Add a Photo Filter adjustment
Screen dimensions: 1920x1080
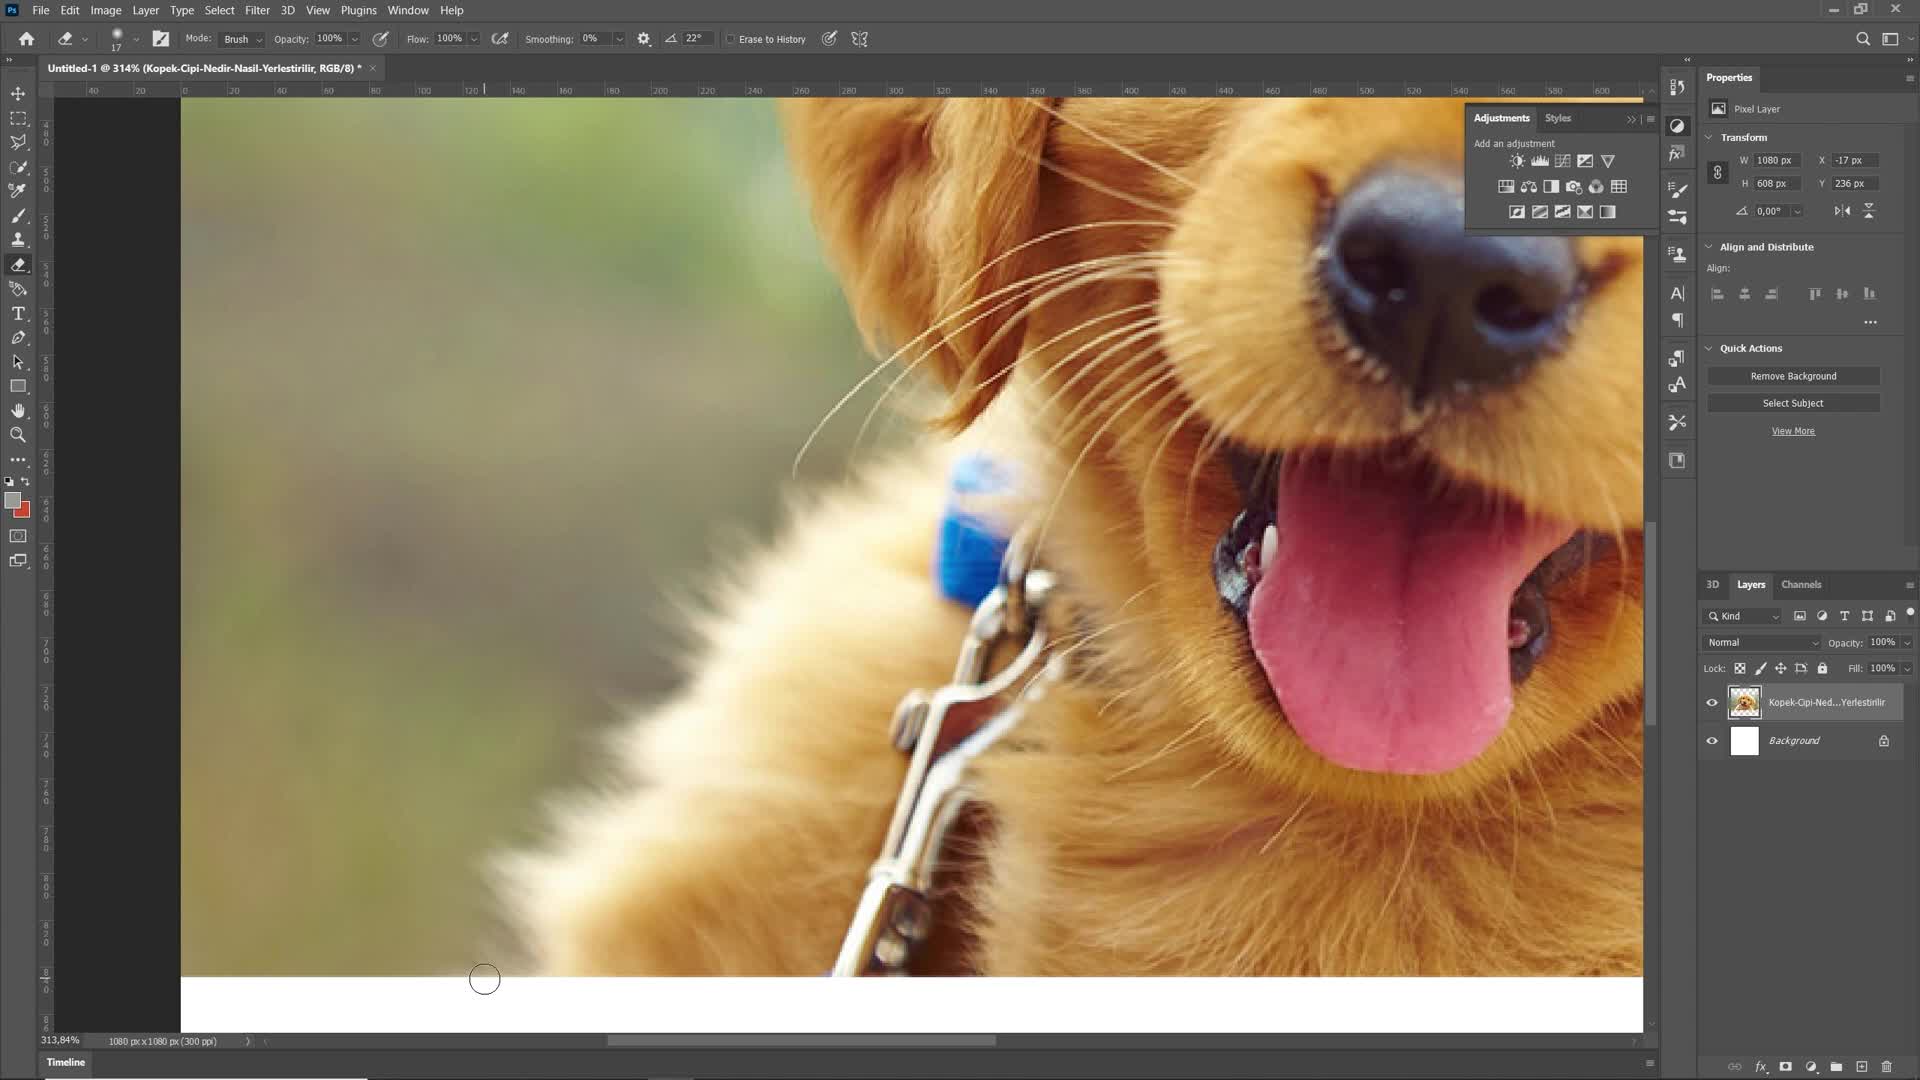(x=1574, y=187)
